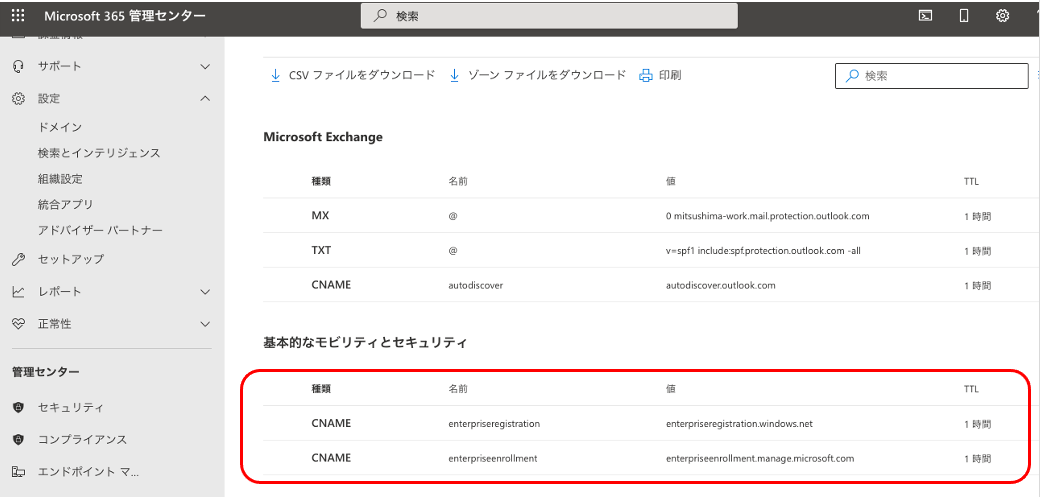
Task: Click the 基本的なモビリティとセキュリティ heading
Action: point(365,343)
